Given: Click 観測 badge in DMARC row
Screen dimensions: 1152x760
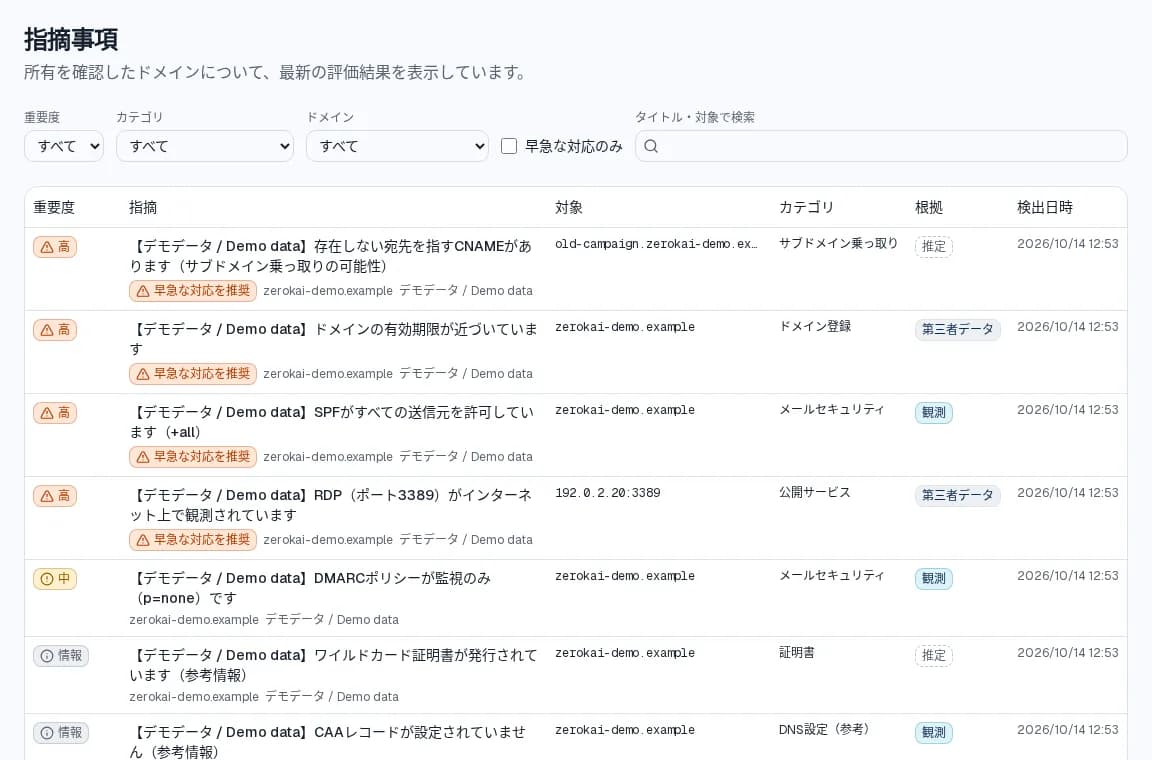Looking at the screenshot, I should click(934, 578).
